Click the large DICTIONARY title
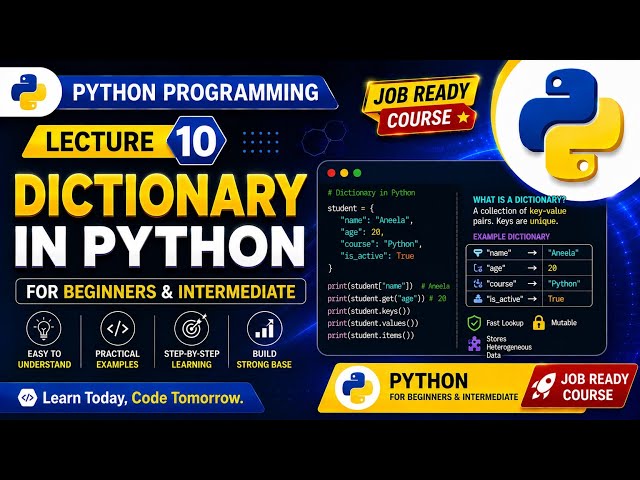This screenshot has height=480, width=640. pos(160,196)
